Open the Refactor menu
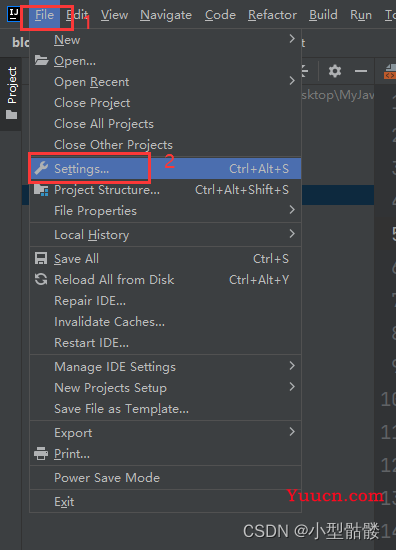 (273, 15)
